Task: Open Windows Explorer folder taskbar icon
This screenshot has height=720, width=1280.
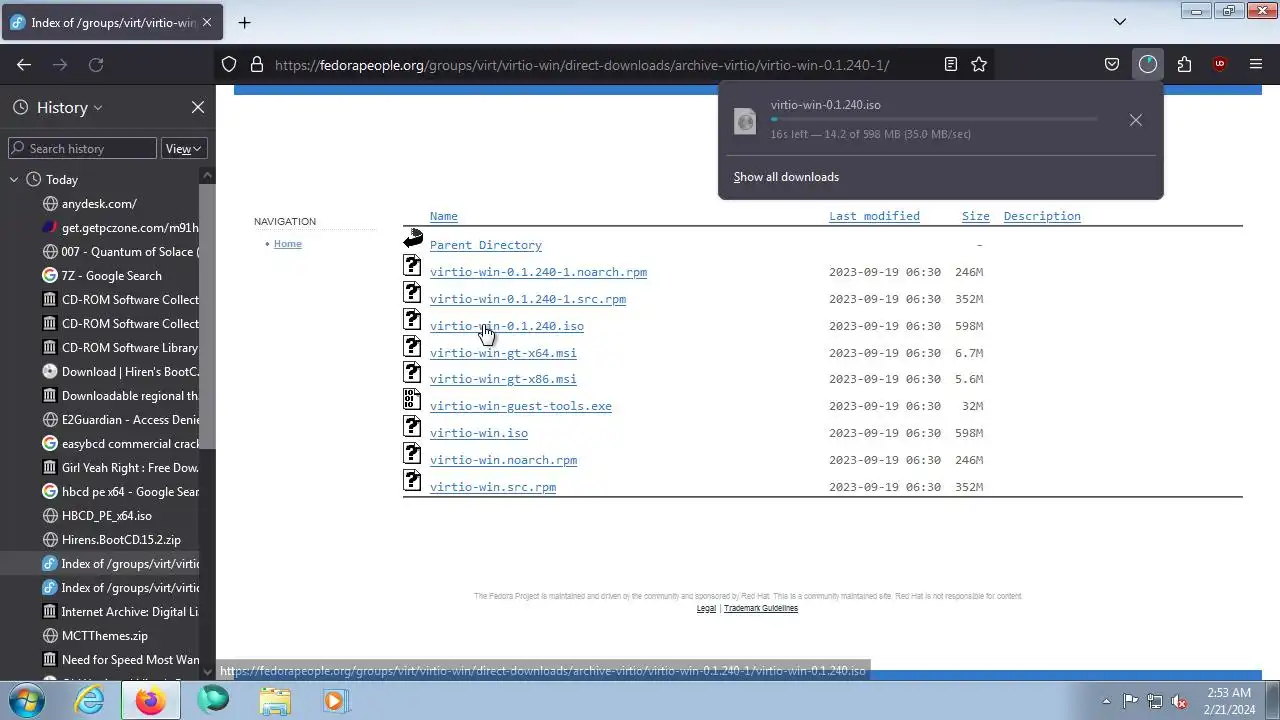Action: pyautogui.click(x=275, y=701)
